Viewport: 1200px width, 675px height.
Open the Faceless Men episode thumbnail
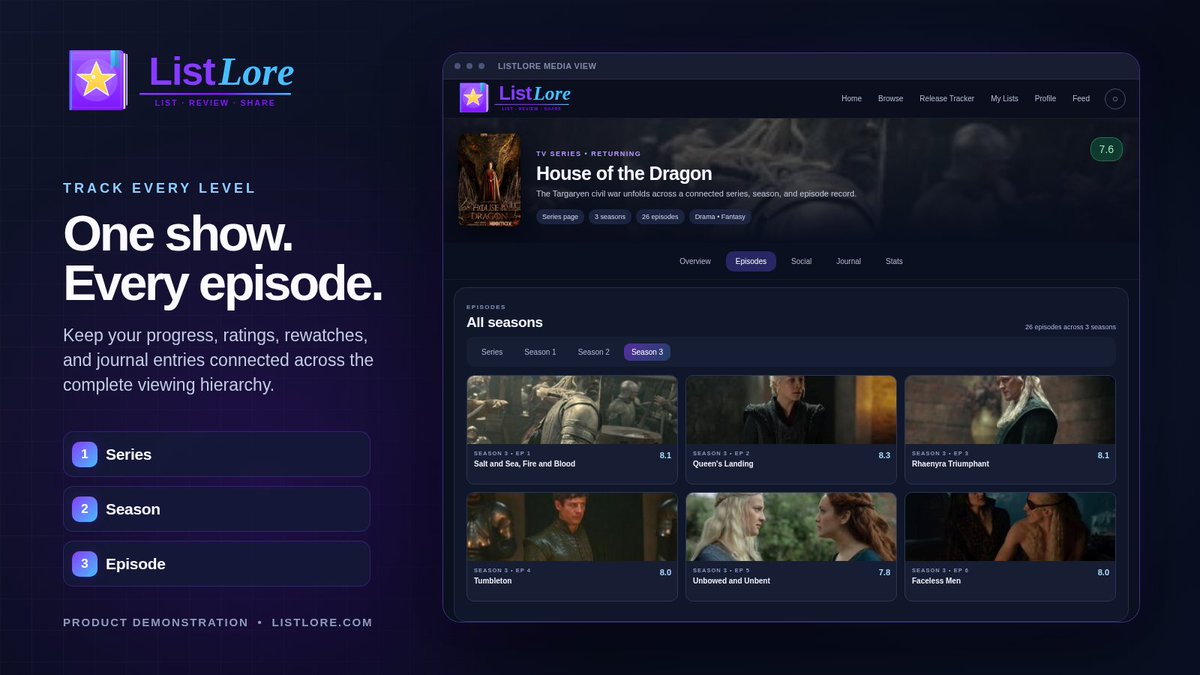coord(1010,527)
